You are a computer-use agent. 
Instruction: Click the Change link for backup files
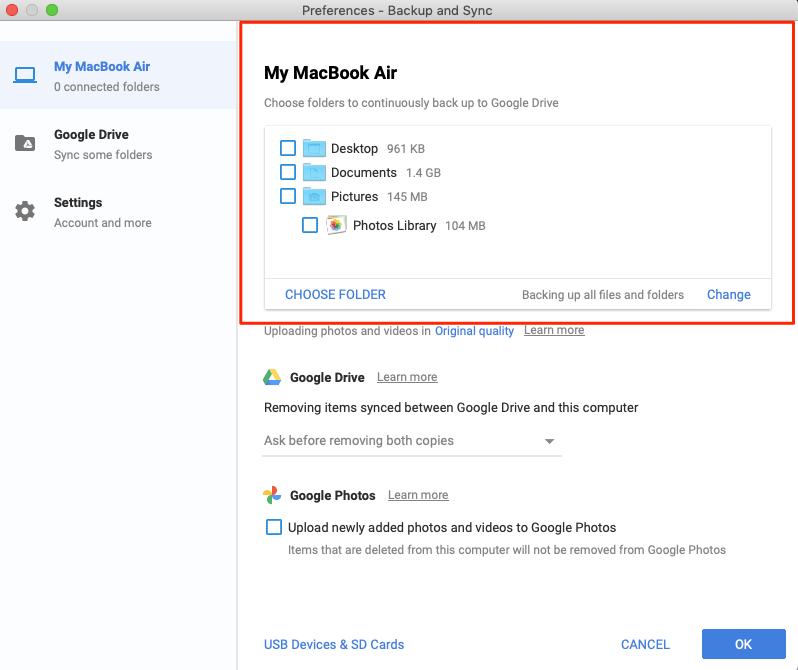tap(728, 294)
